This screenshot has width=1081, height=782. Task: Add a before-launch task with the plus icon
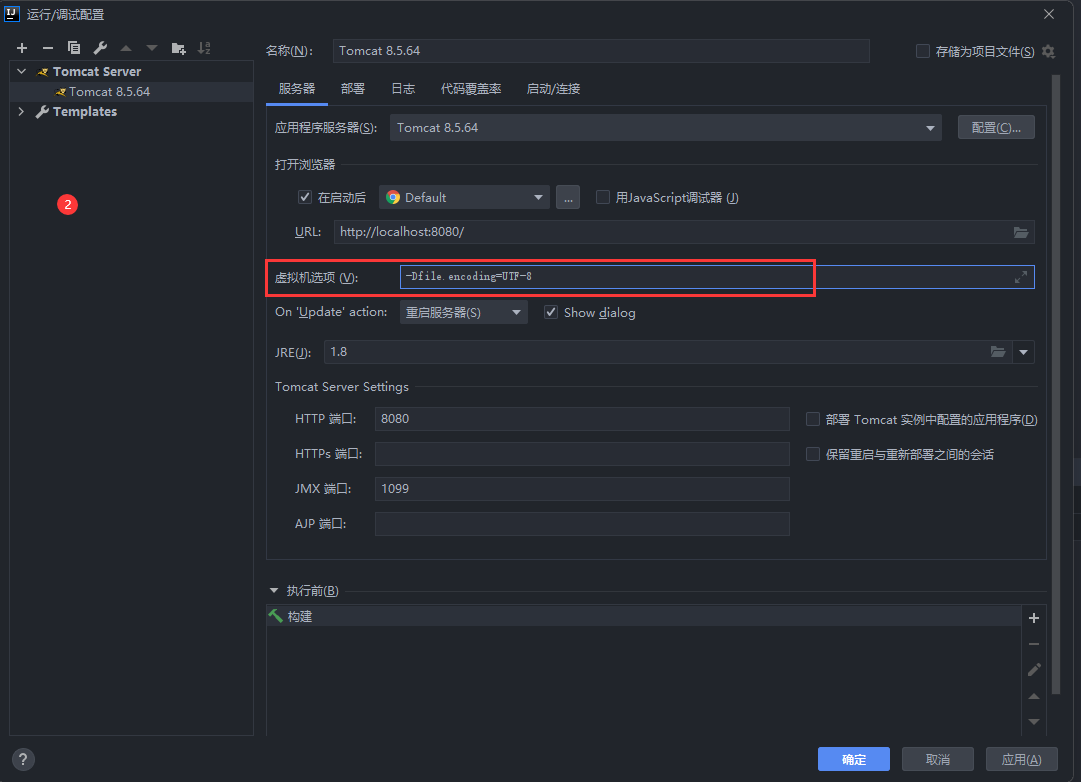[x=1034, y=618]
